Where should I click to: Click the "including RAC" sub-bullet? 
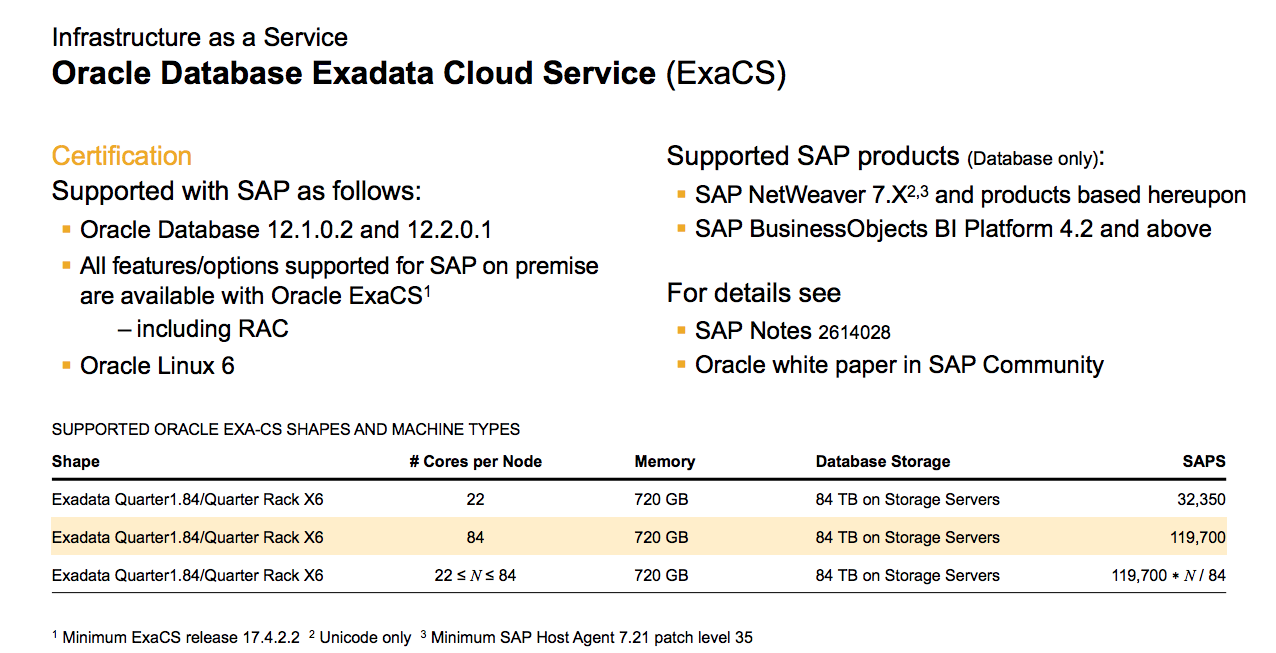(212, 329)
